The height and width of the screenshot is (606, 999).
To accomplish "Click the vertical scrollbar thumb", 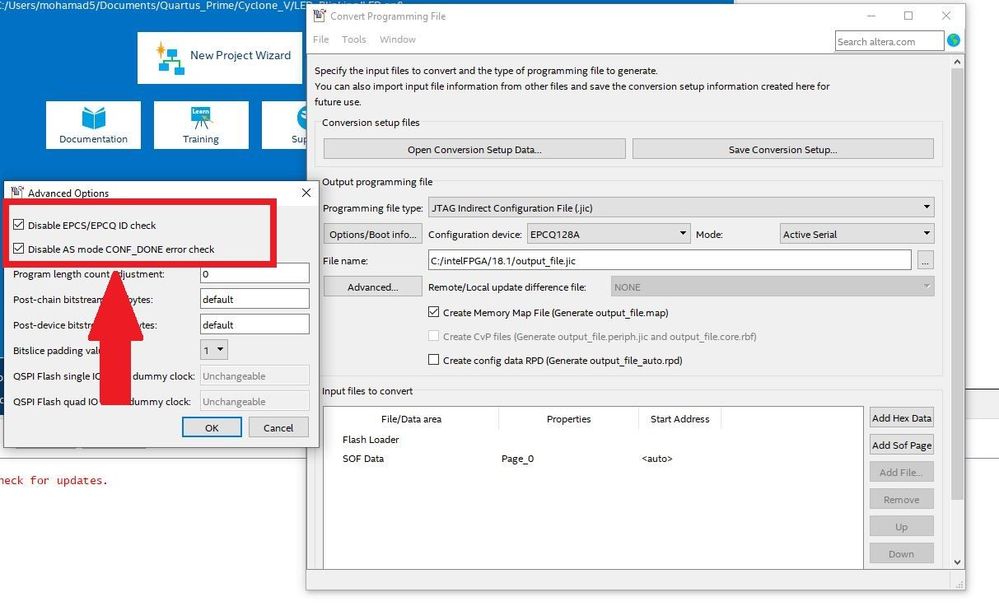I will (x=957, y=284).
